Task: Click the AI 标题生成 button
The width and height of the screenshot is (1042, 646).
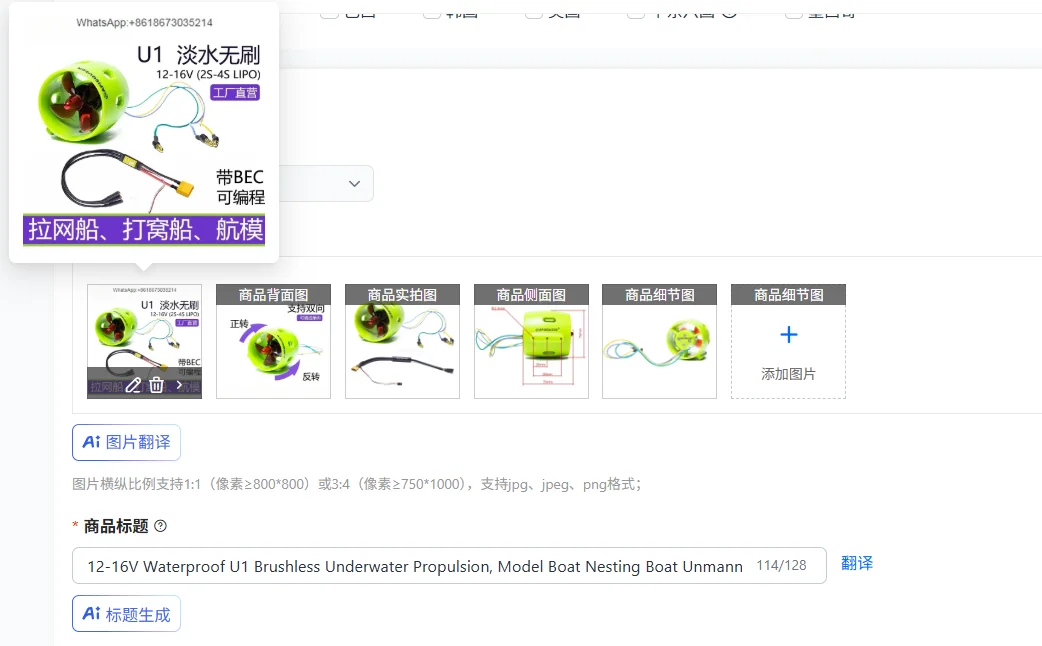Action: coord(126,613)
